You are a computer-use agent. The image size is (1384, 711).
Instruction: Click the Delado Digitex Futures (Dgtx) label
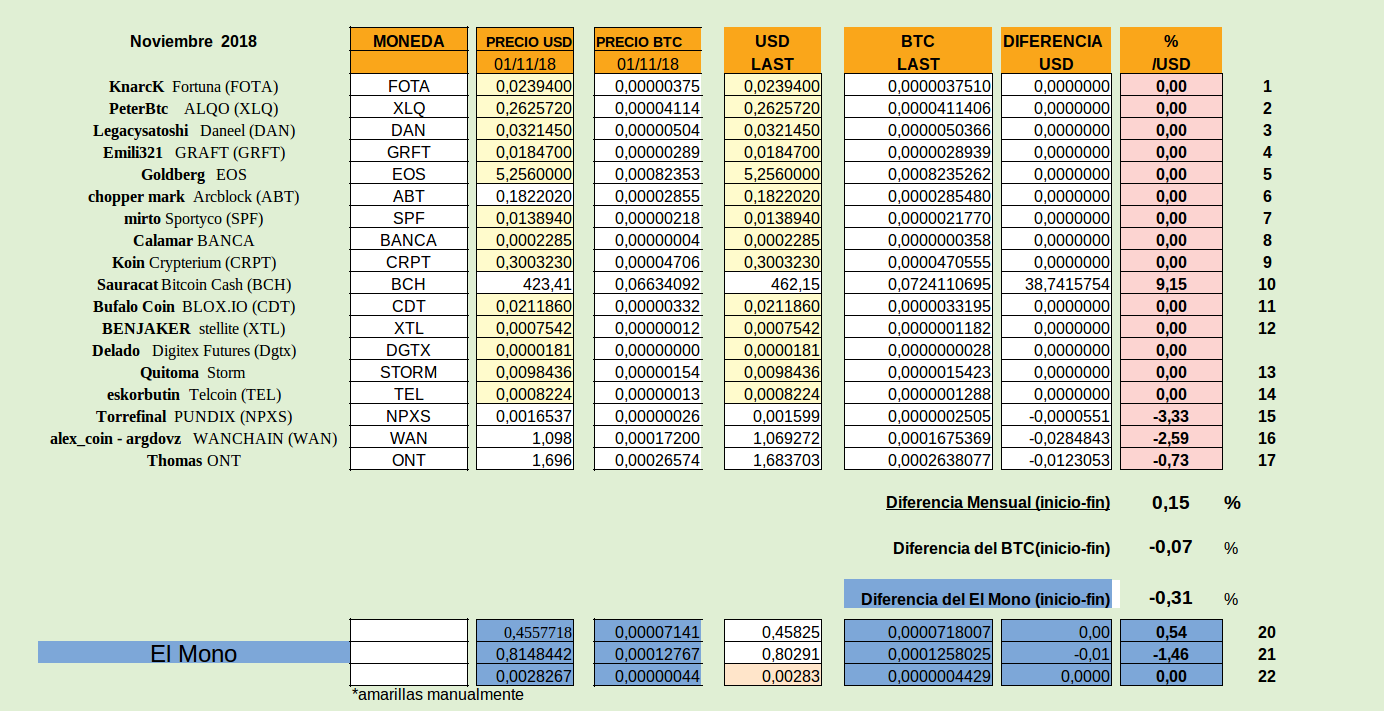(x=194, y=350)
